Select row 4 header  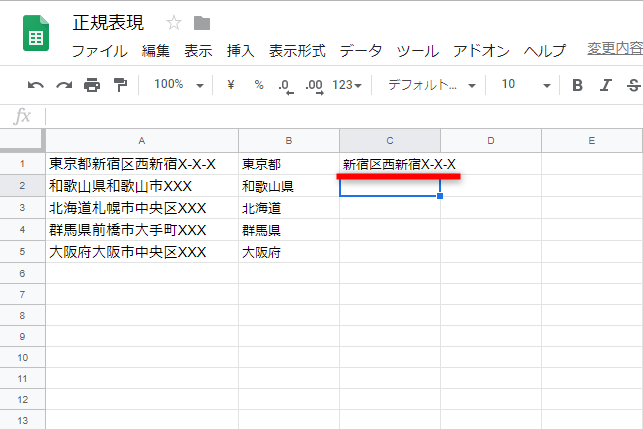click(x=23, y=229)
